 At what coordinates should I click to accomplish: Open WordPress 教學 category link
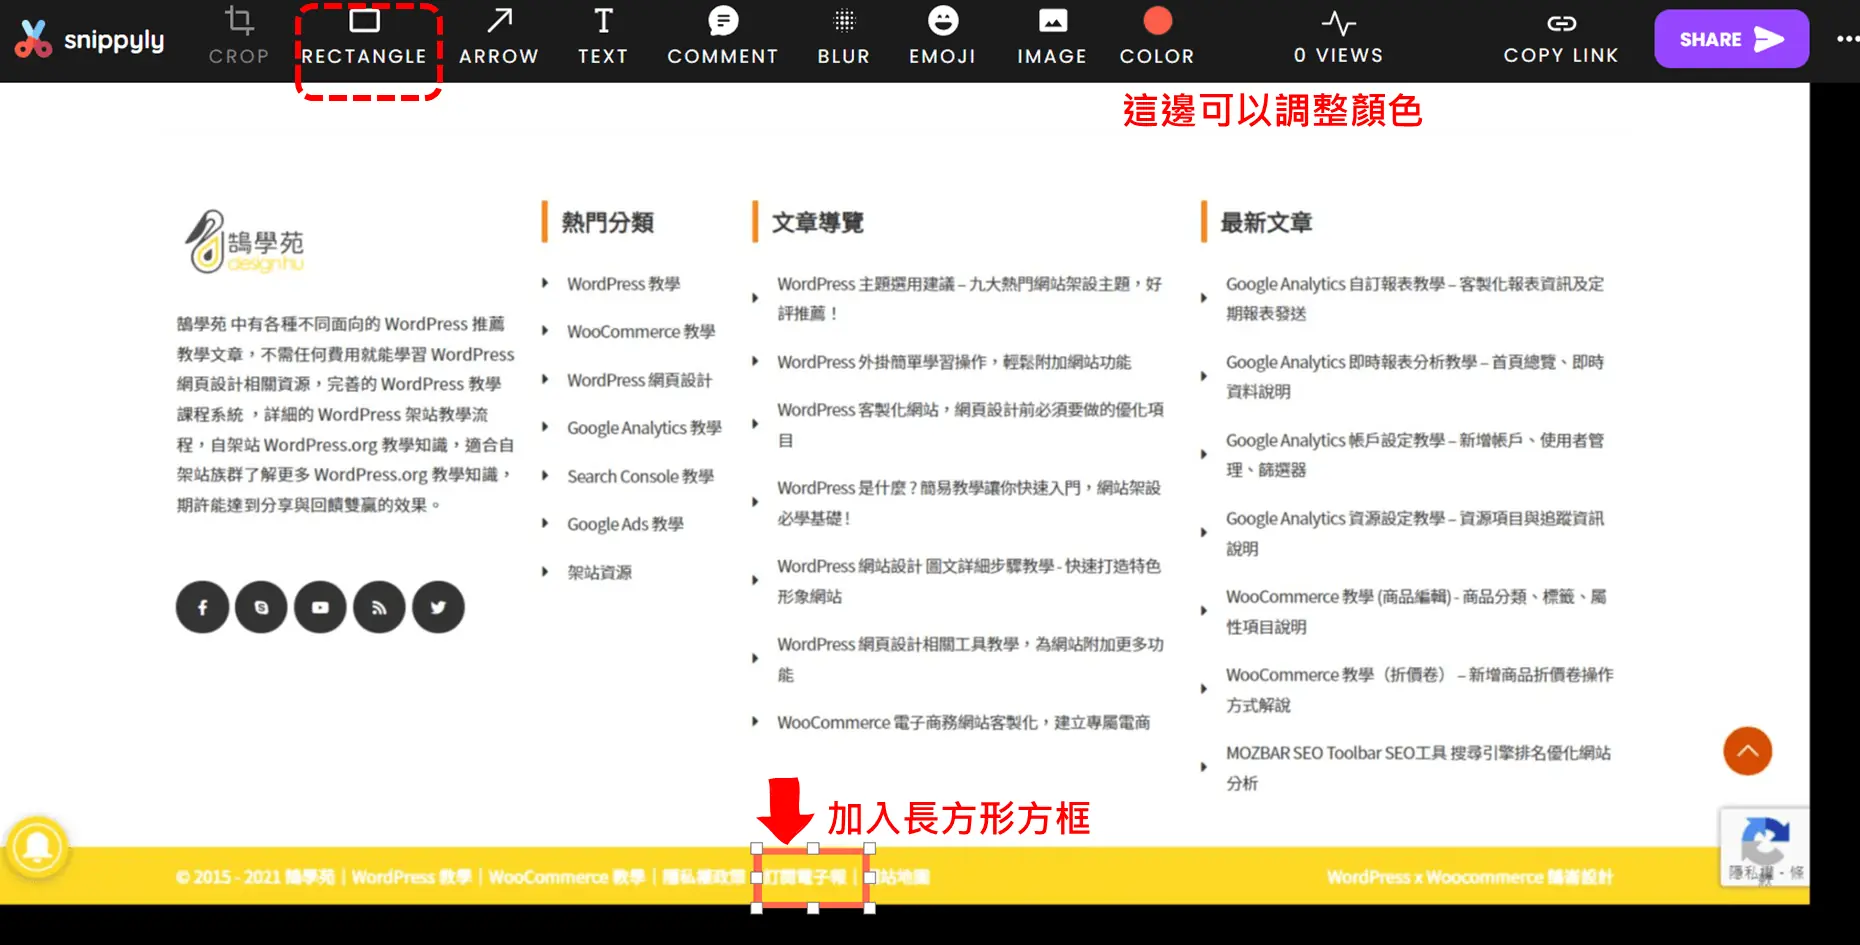pos(624,284)
